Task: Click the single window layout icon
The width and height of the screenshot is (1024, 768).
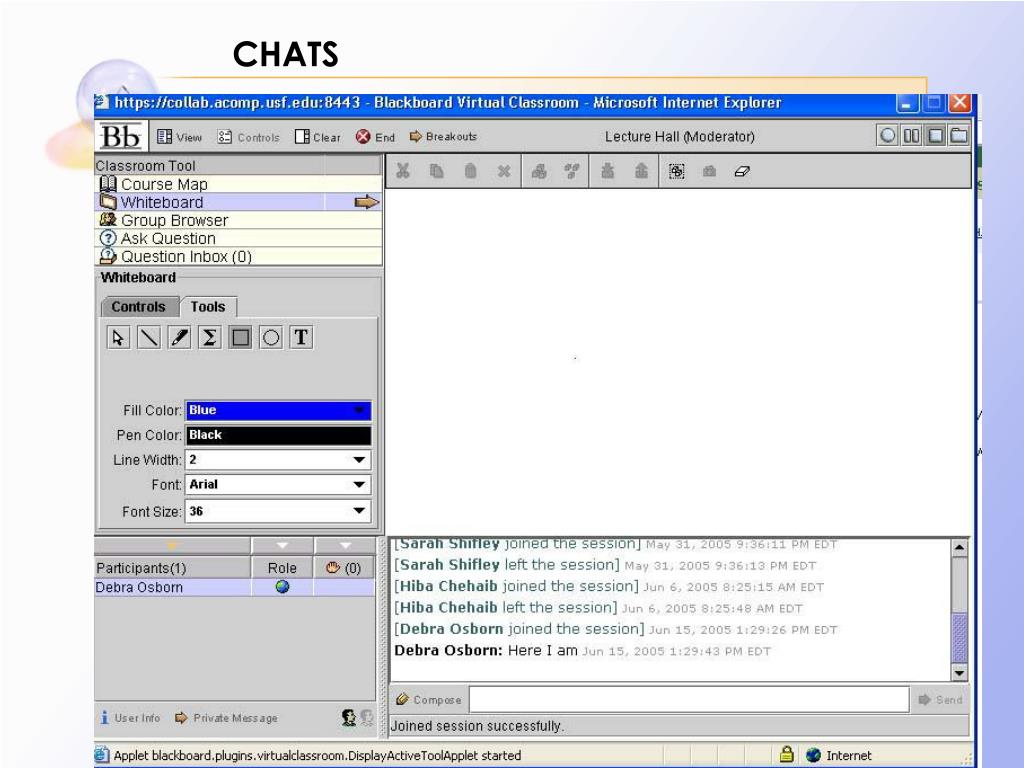Action: pyautogui.click(x=936, y=136)
